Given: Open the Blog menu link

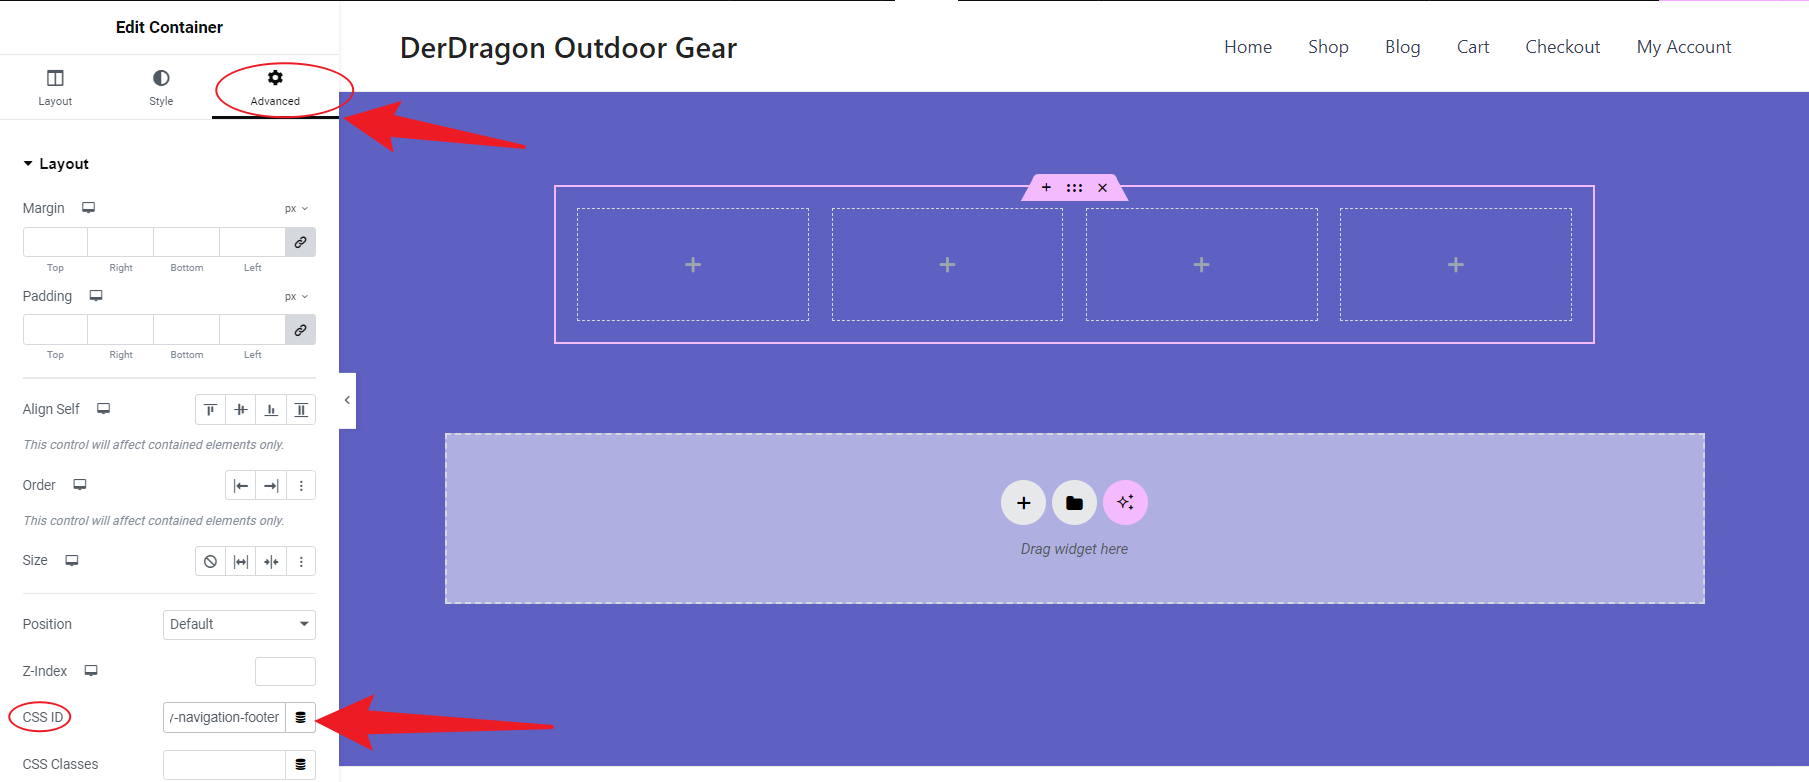Looking at the screenshot, I should [x=1402, y=47].
